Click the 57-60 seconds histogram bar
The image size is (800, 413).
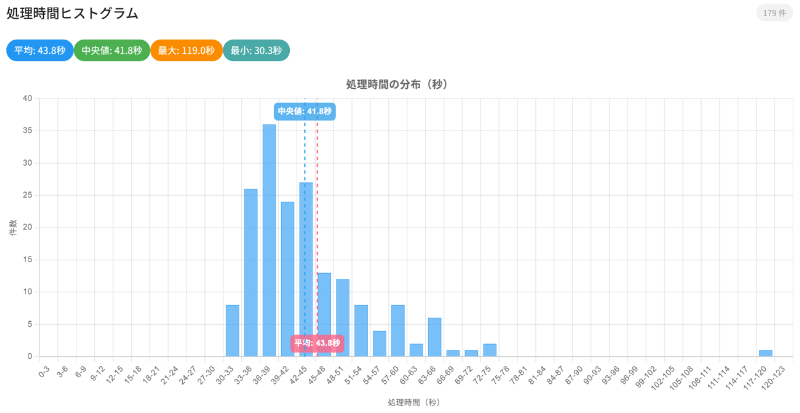pos(397,331)
